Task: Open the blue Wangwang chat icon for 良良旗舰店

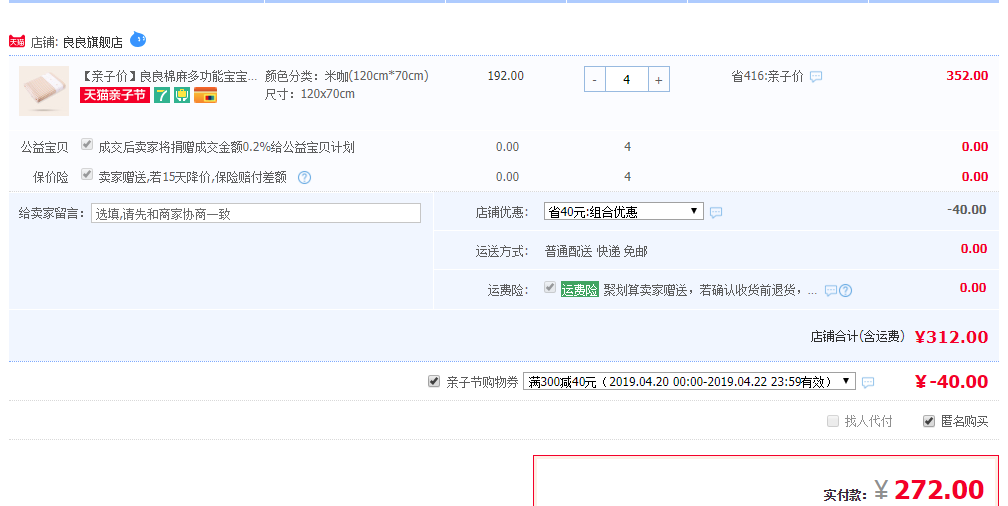Action: 138,40
